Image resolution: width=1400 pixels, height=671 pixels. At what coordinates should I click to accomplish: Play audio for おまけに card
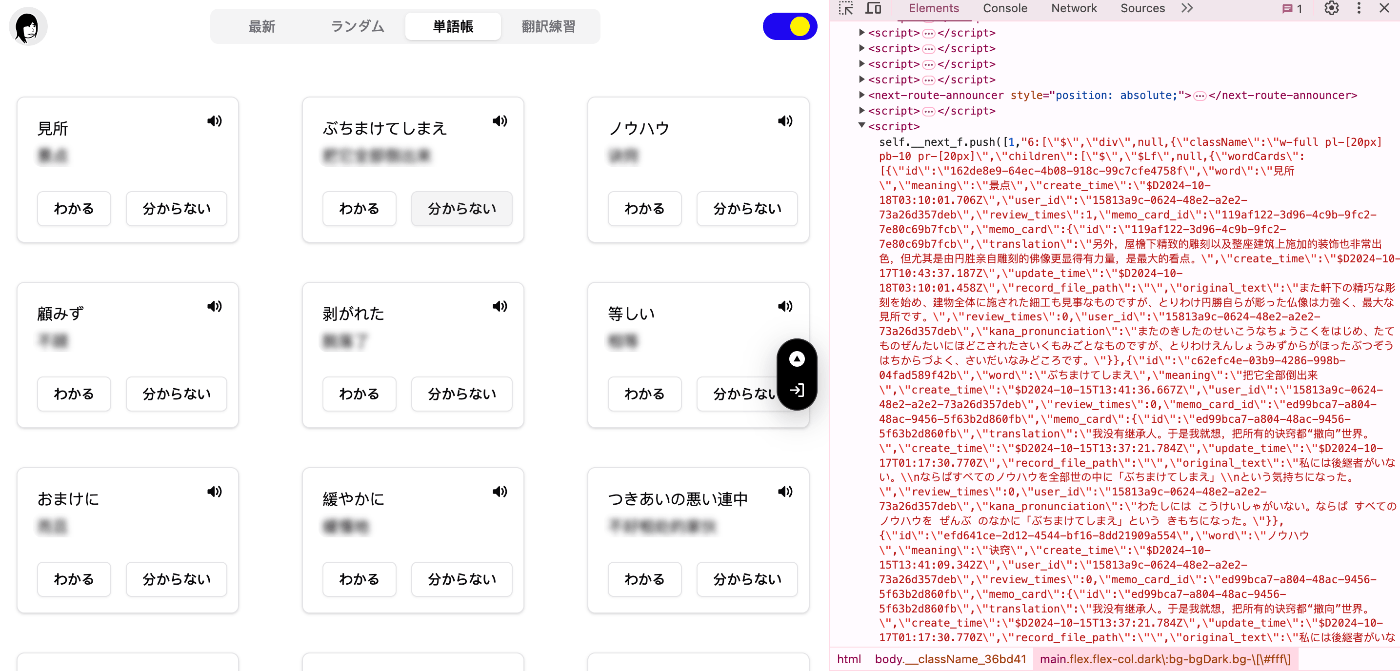pyautogui.click(x=214, y=491)
